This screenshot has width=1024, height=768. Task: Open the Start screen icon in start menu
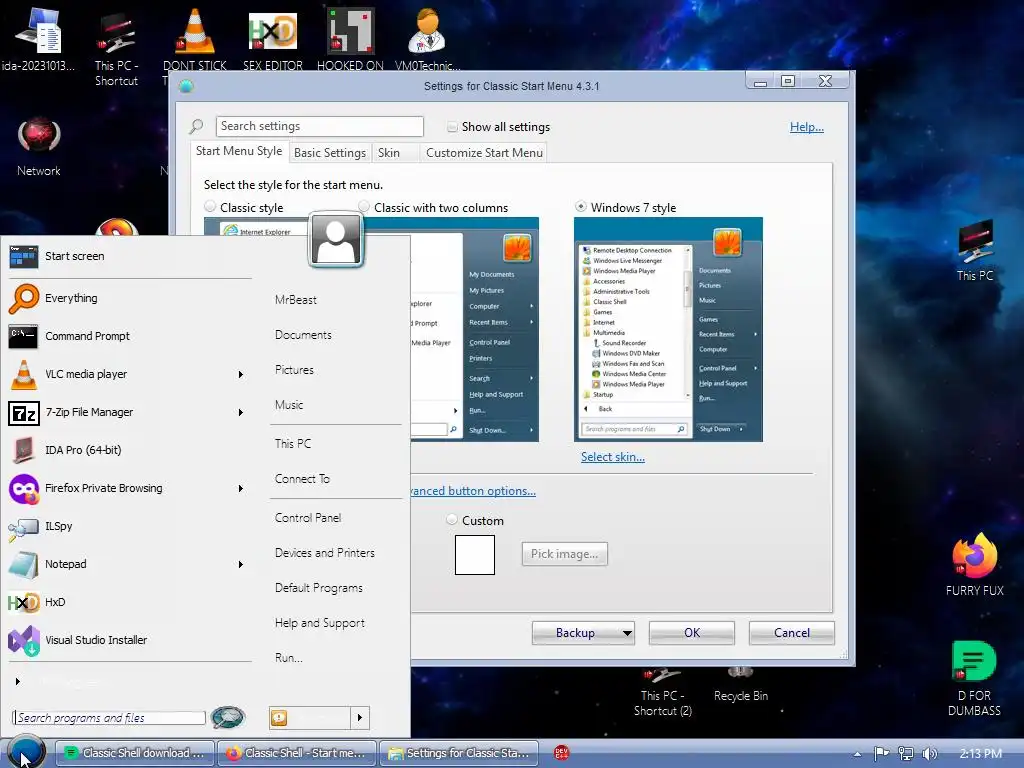click(24, 256)
